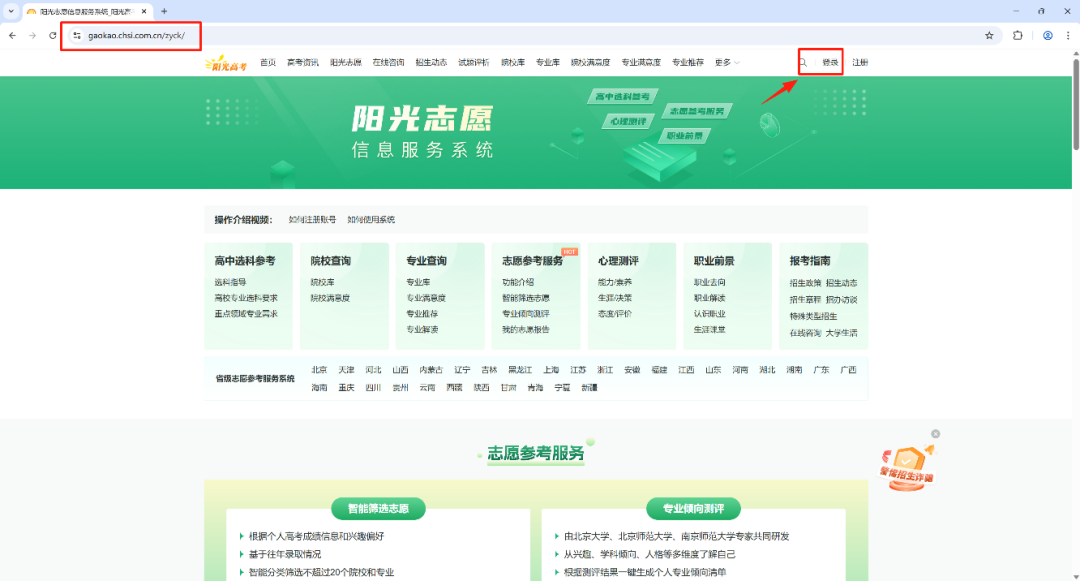Image resolution: width=1080 pixels, height=581 pixels.
Task: Click the search magnifier icon in navbar
Action: (802, 62)
